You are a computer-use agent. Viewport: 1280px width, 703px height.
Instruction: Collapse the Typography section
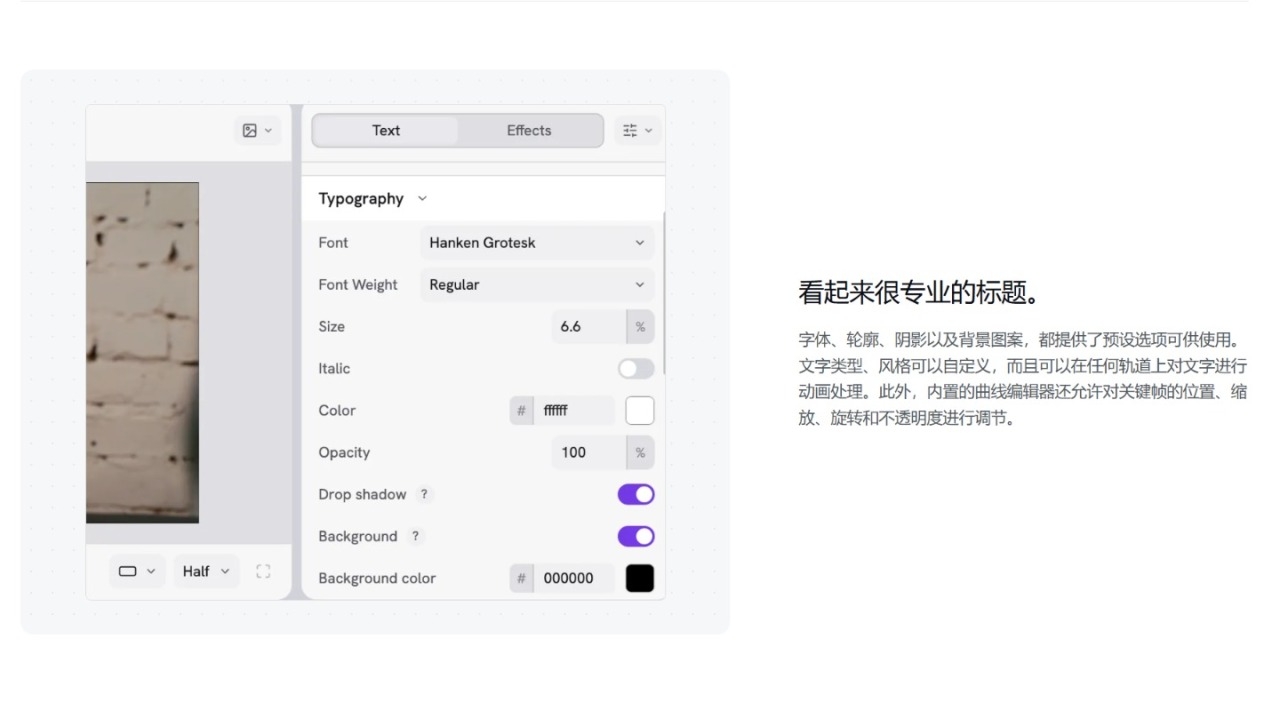tap(373, 198)
